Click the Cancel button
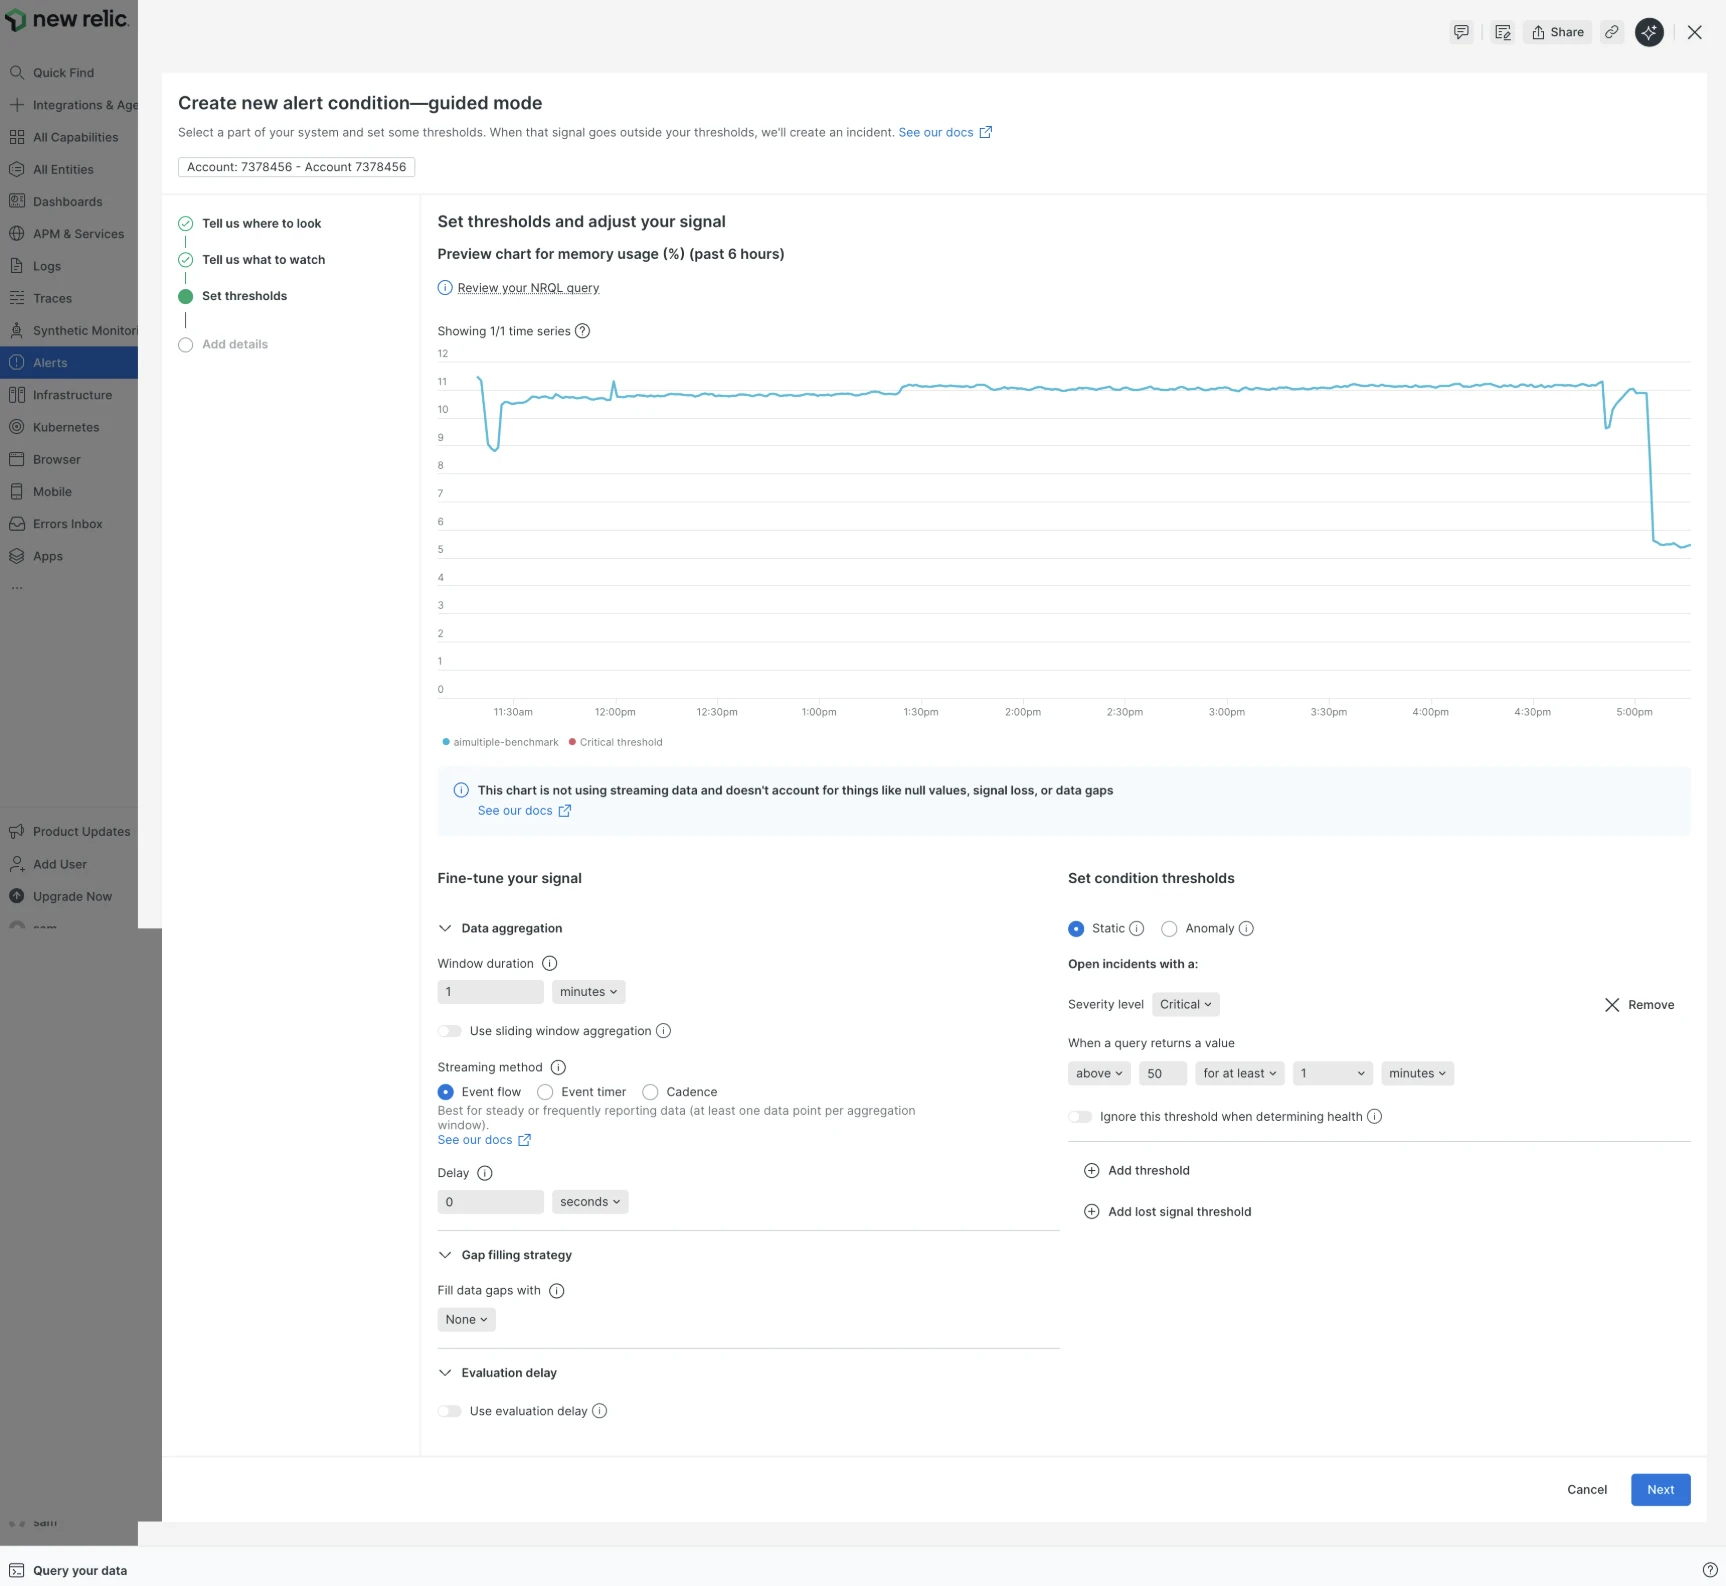1726x1586 pixels. click(x=1587, y=1490)
